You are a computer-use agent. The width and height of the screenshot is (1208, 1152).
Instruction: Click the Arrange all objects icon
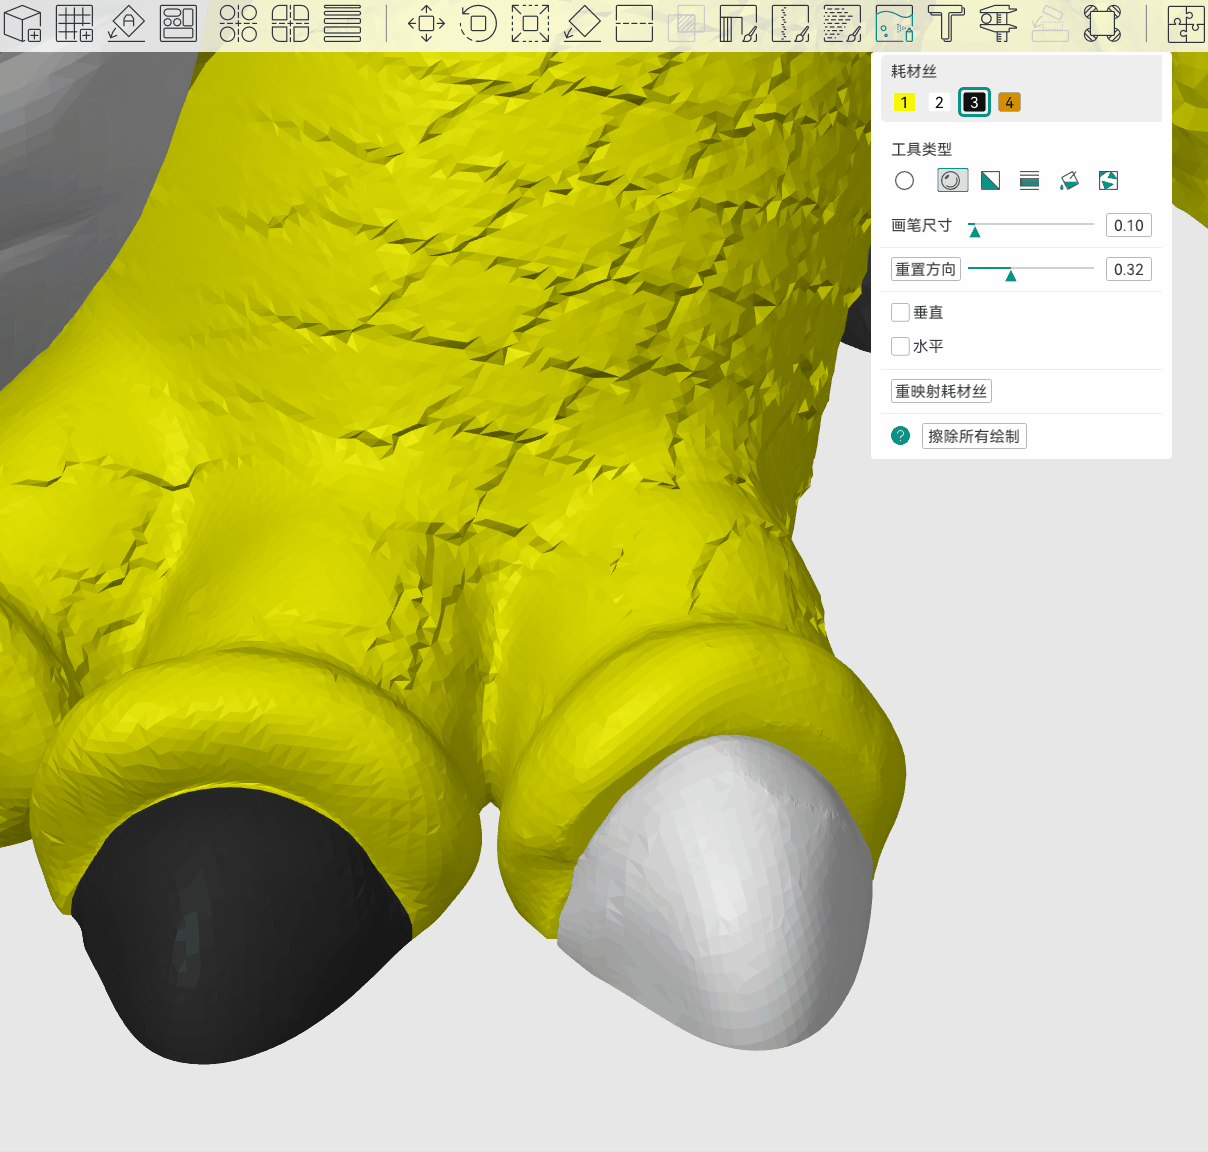(179, 23)
